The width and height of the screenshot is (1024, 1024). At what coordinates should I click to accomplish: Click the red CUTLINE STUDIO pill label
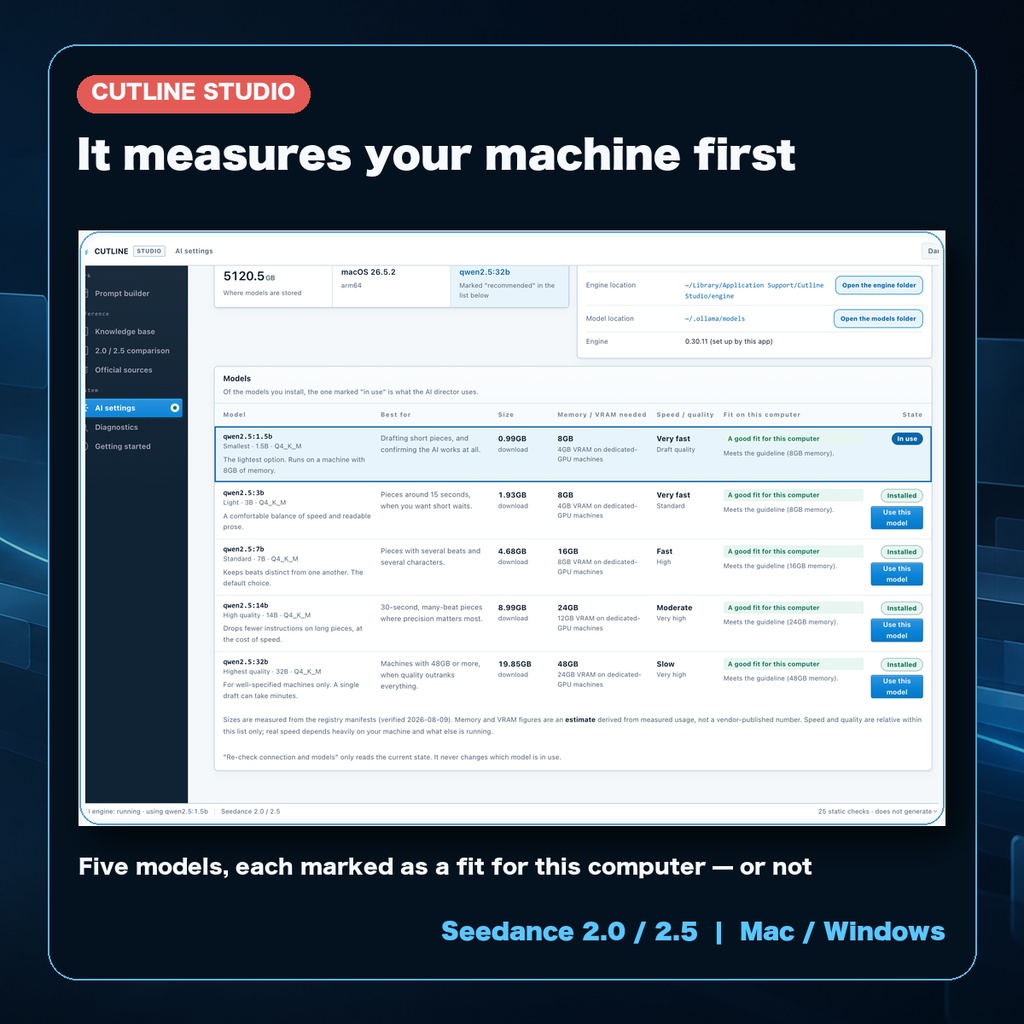193,93
